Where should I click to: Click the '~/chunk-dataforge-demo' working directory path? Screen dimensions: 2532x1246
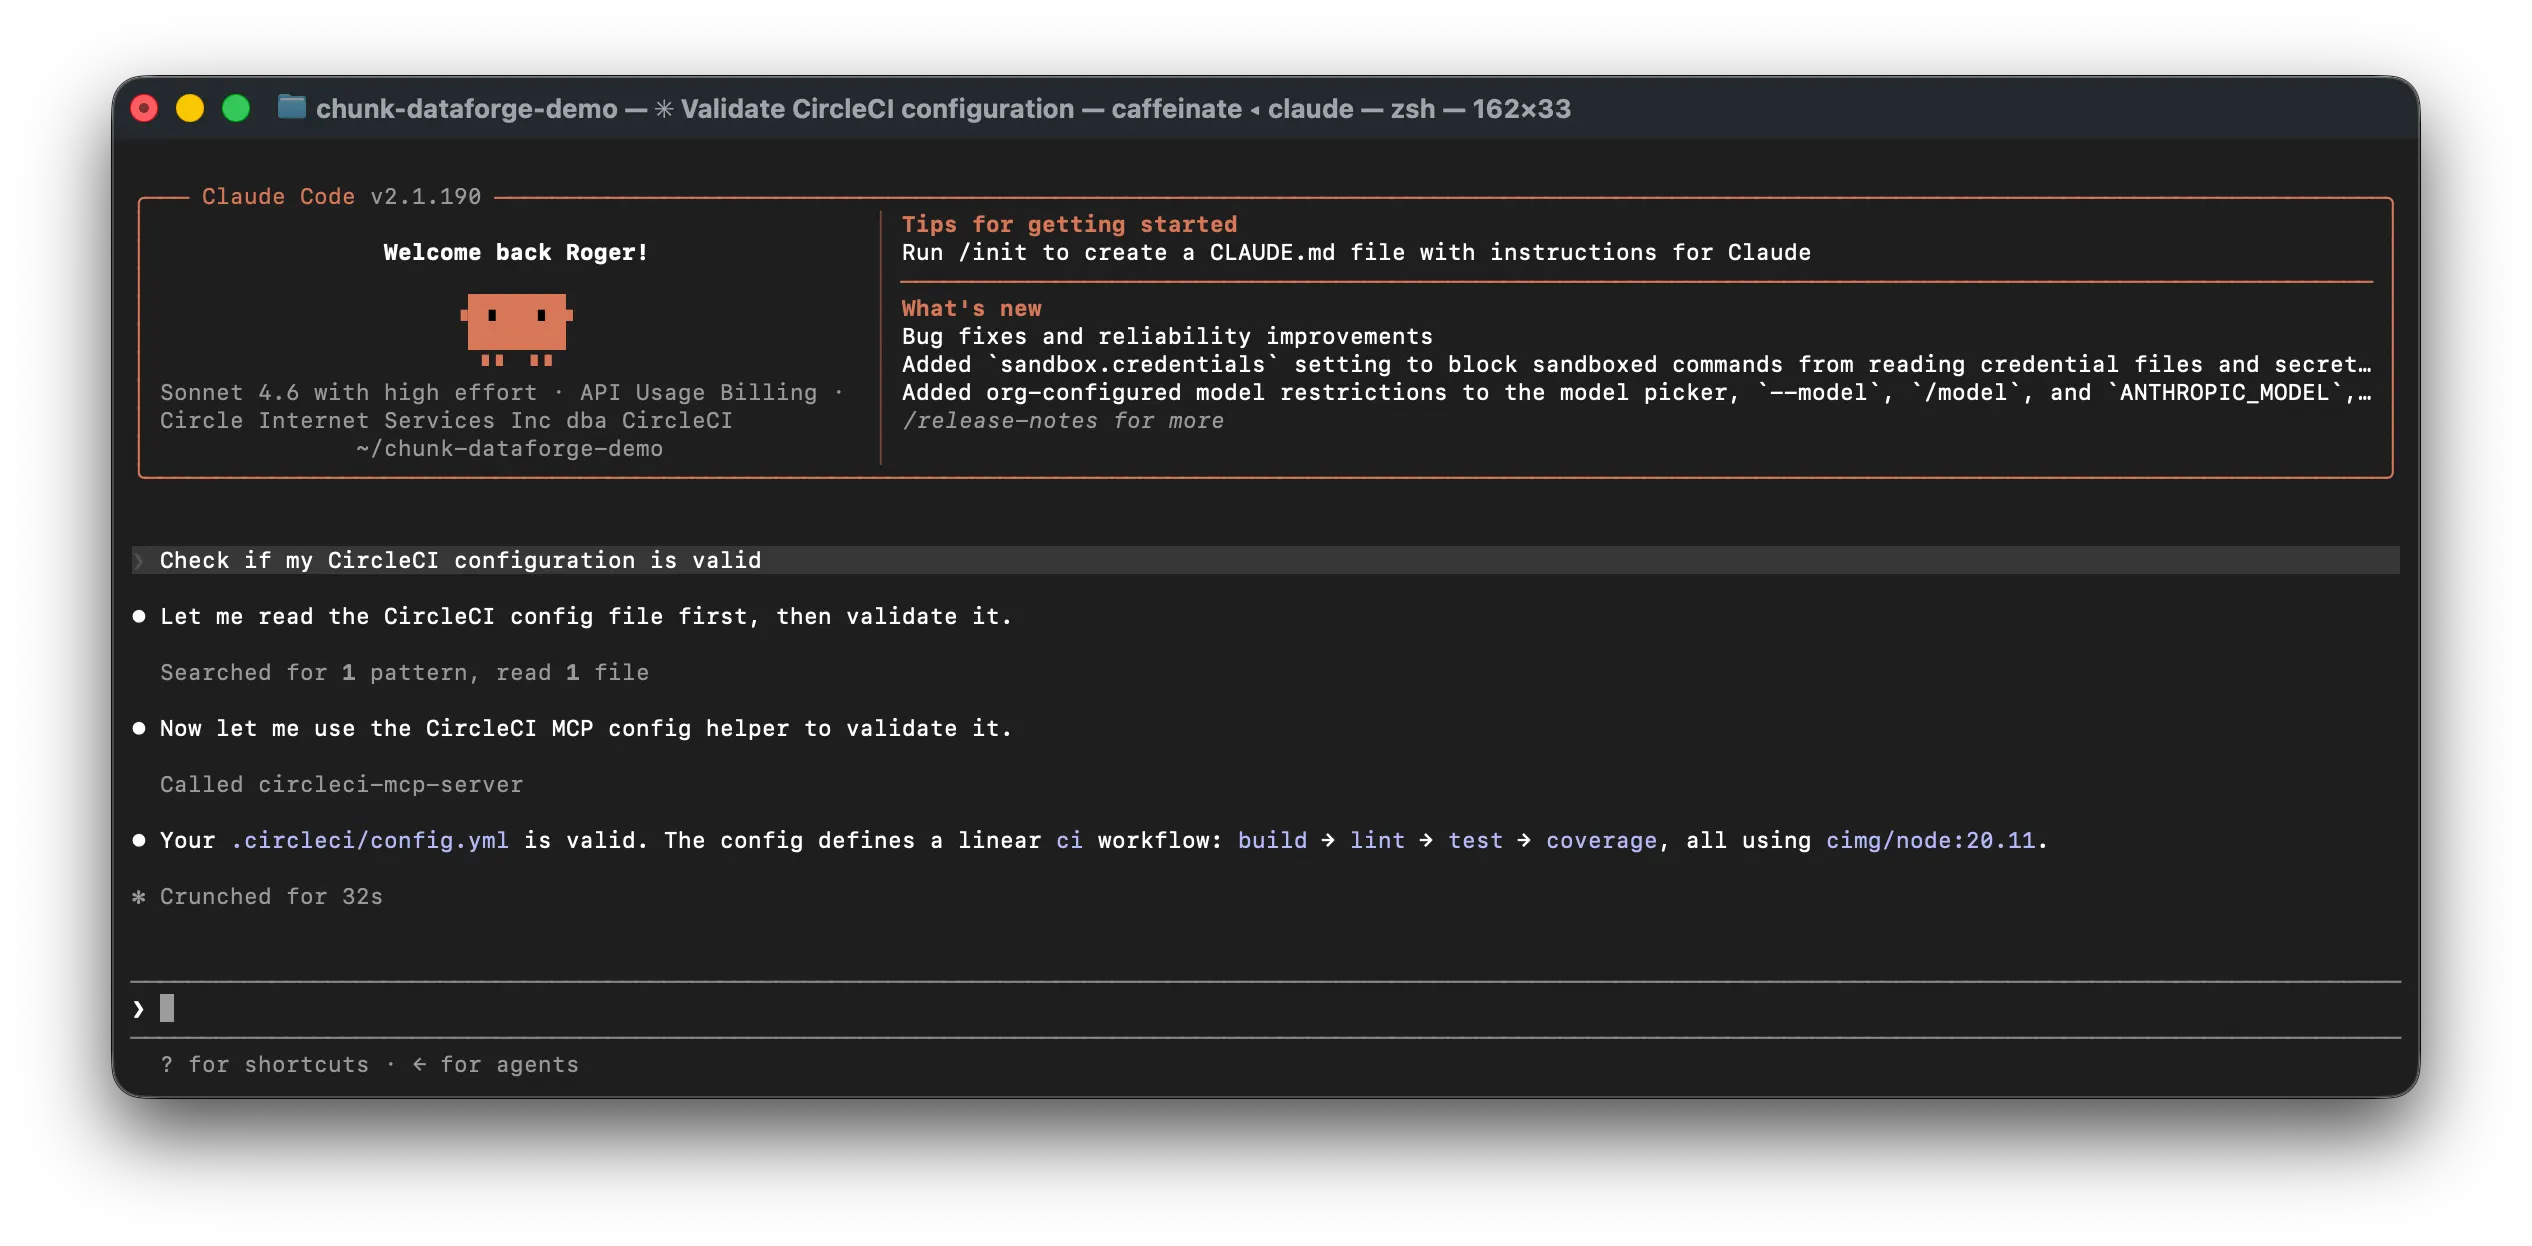point(509,449)
